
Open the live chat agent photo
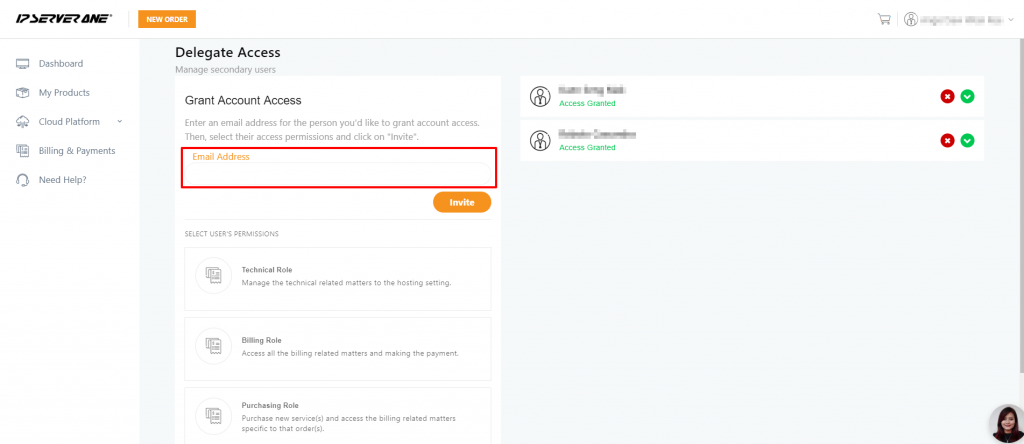pyautogui.click(x=1007, y=424)
